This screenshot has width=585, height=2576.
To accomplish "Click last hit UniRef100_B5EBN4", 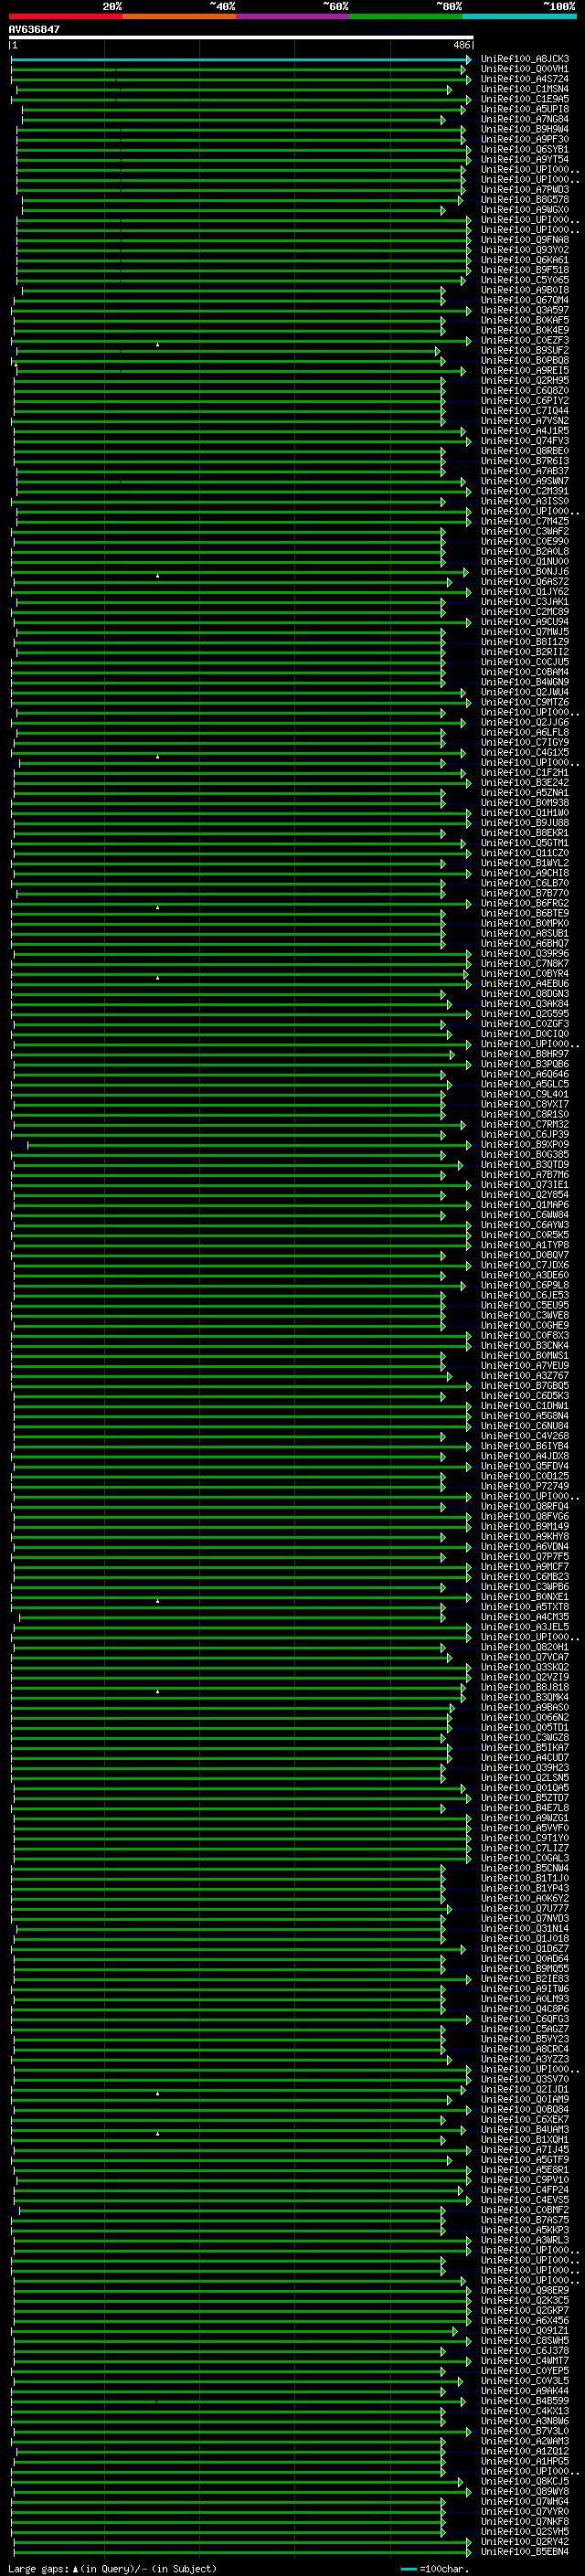I will coord(525,2551).
